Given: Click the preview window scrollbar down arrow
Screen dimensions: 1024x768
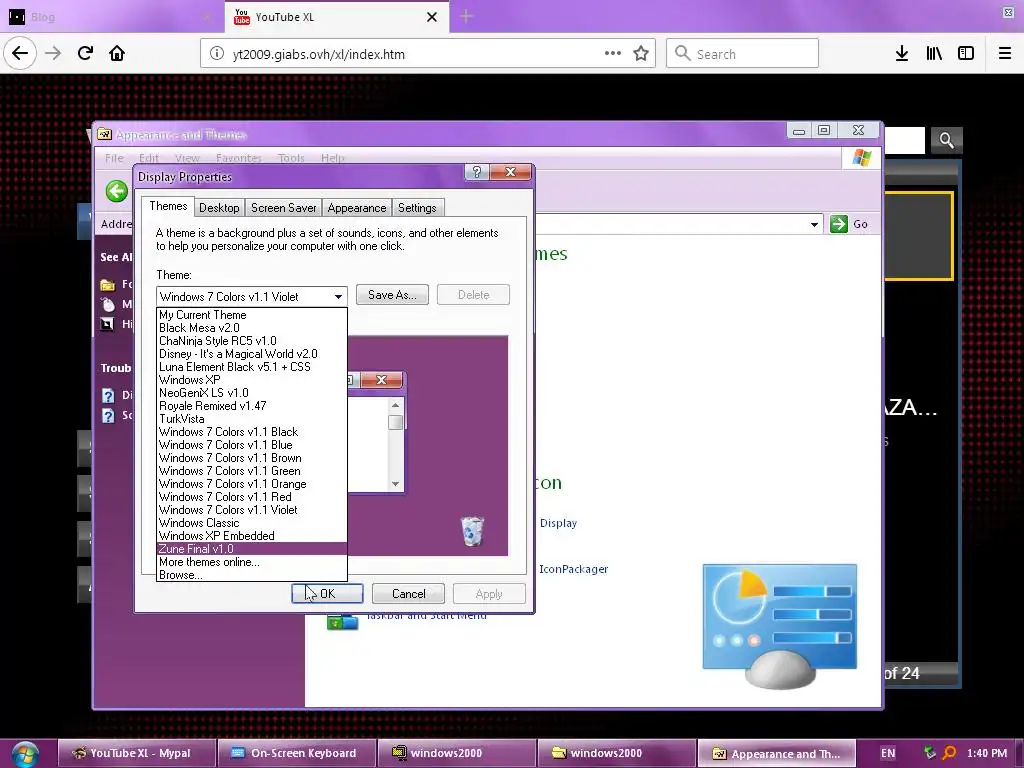Looking at the screenshot, I should (395, 484).
